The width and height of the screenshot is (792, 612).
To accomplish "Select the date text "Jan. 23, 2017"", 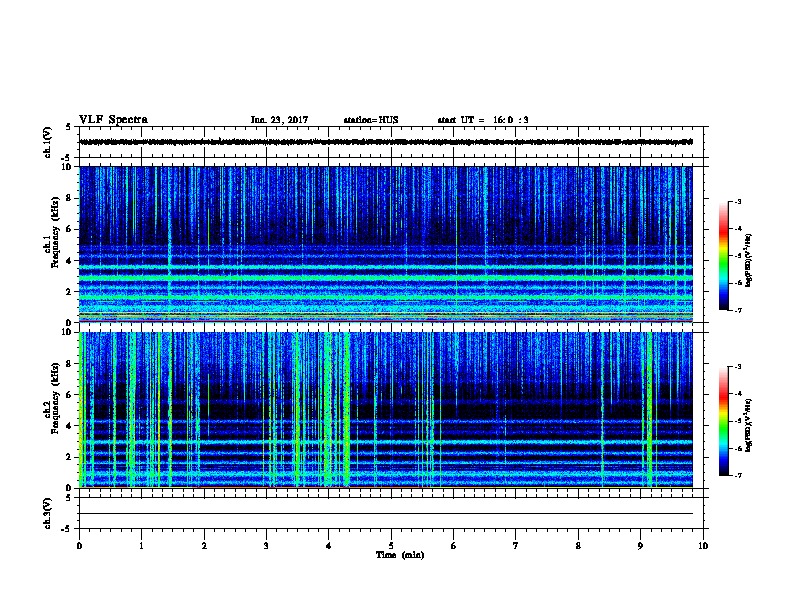I will (x=279, y=120).
